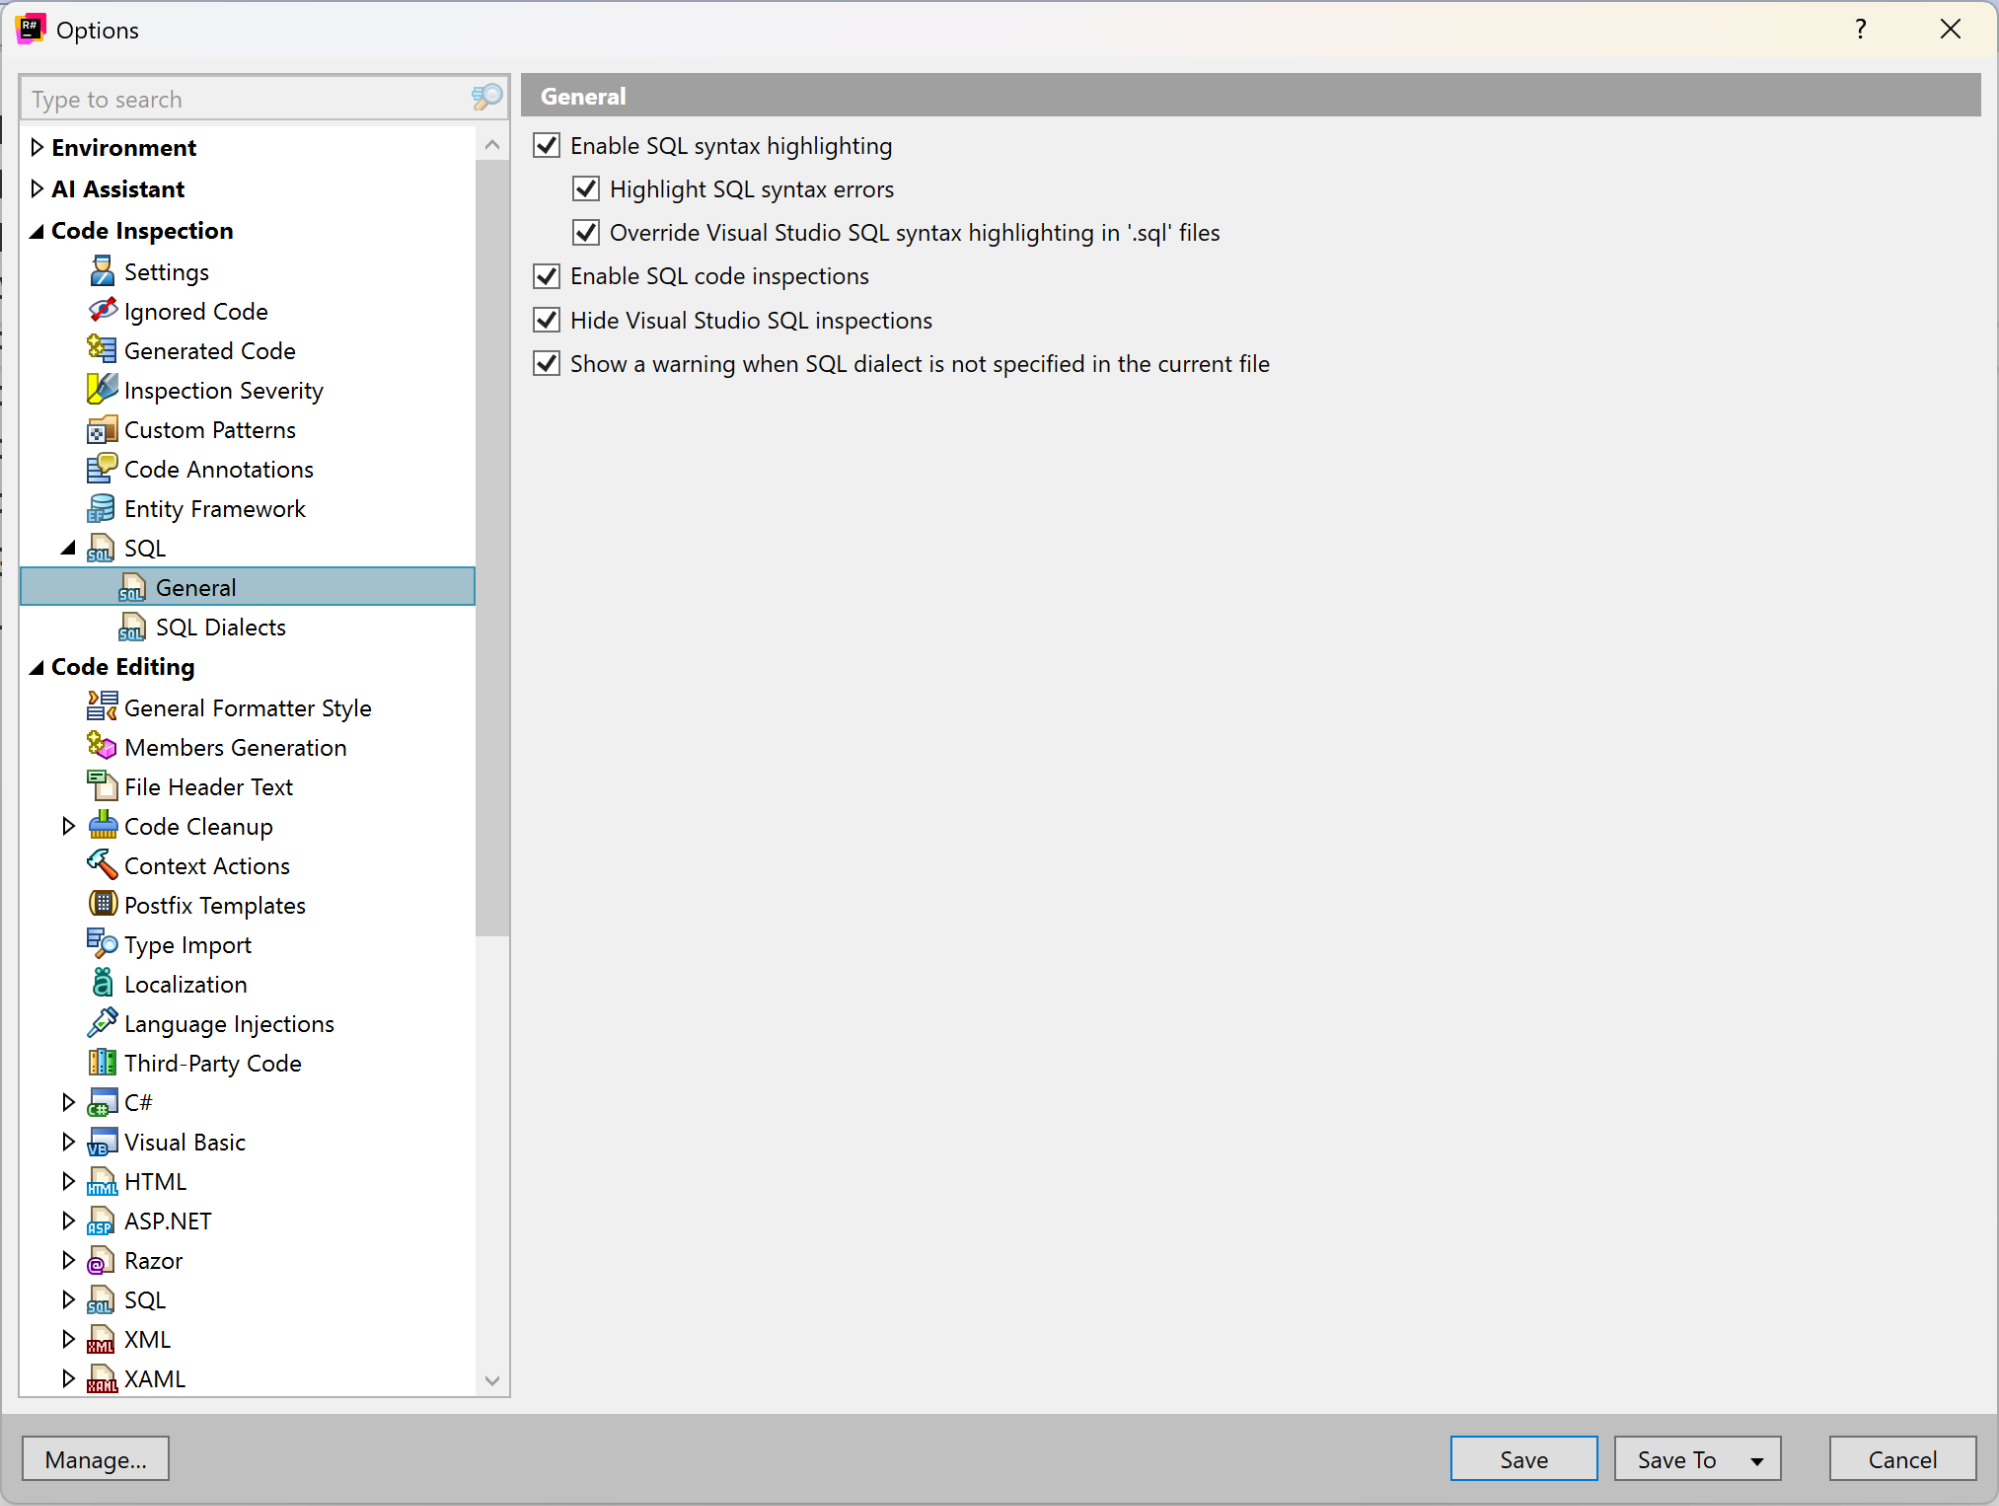
Task: Uncheck Highlight SQL syntax errors
Action: 586,189
